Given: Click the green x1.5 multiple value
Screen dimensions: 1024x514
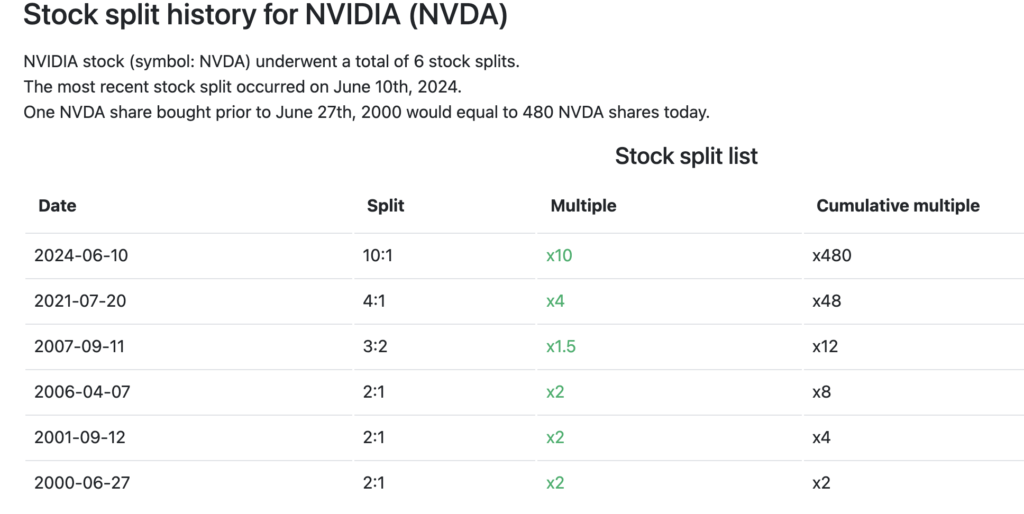Looking at the screenshot, I should (x=561, y=347).
